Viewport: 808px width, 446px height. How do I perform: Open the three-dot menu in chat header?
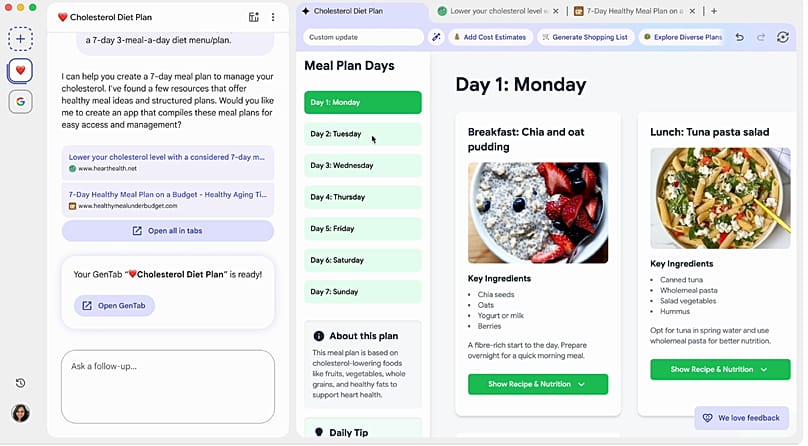click(x=273, y=17)
